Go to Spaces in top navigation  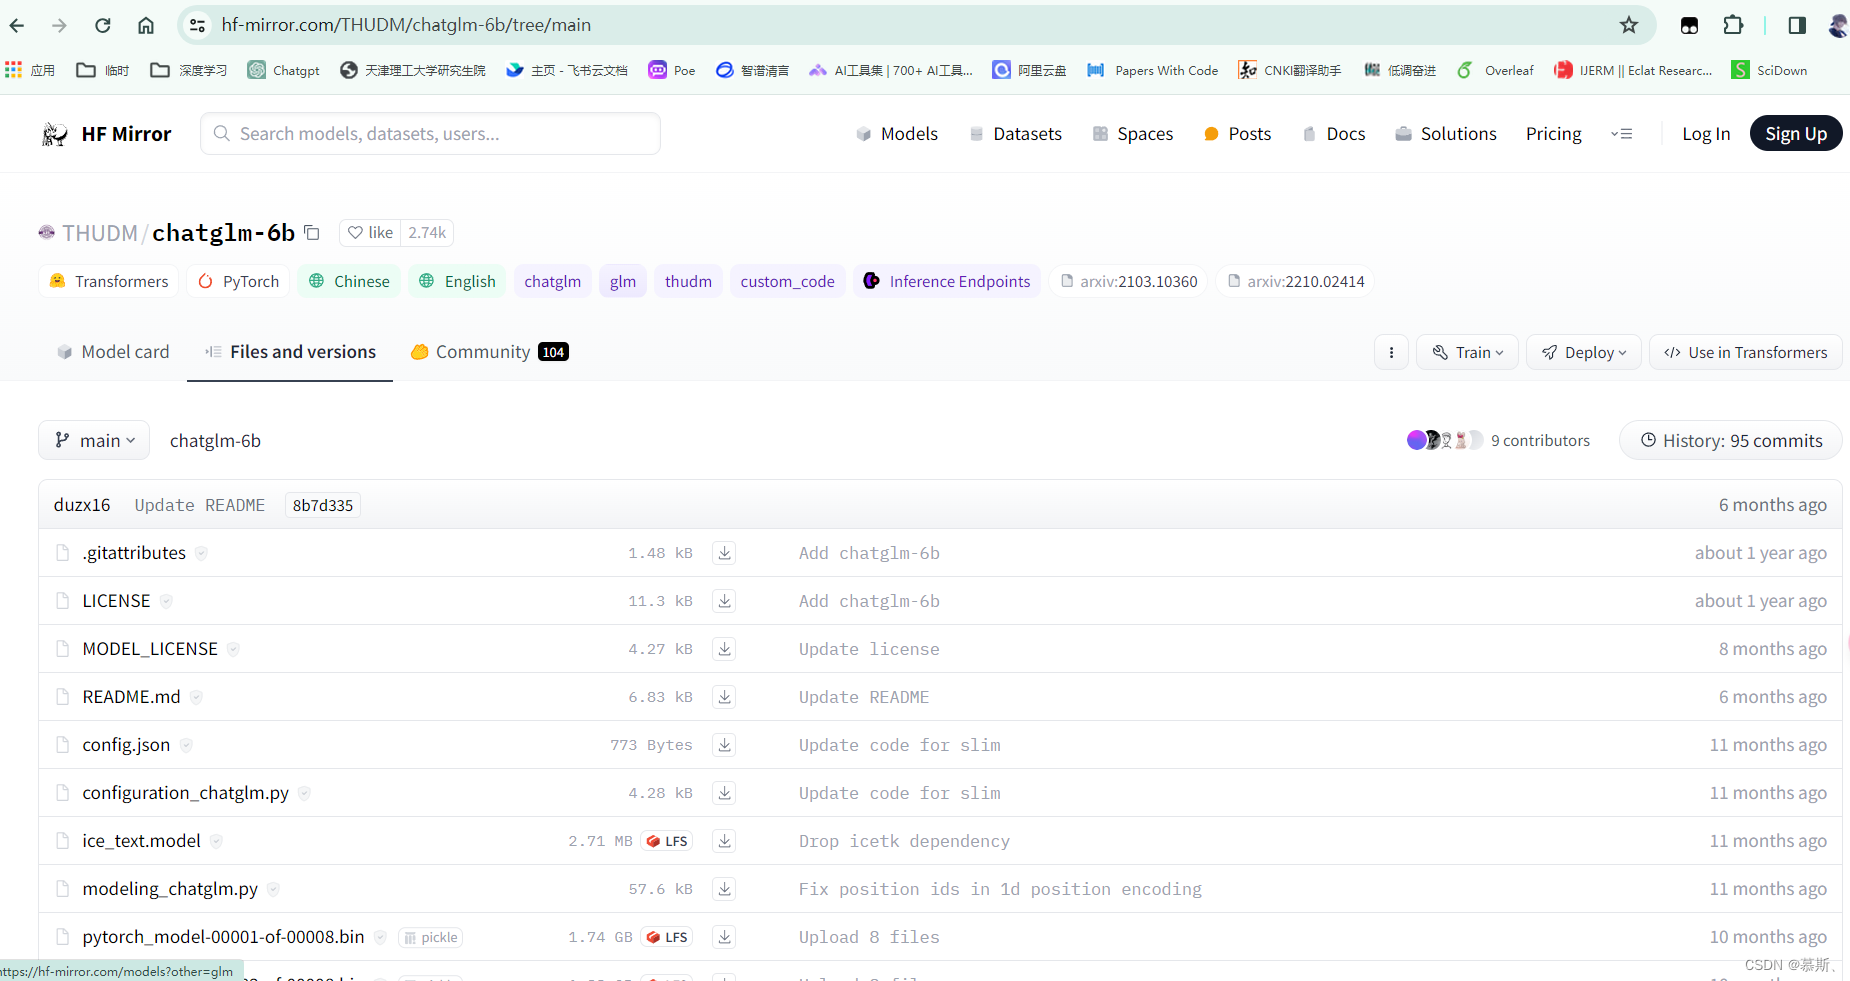coord(1133,134)
